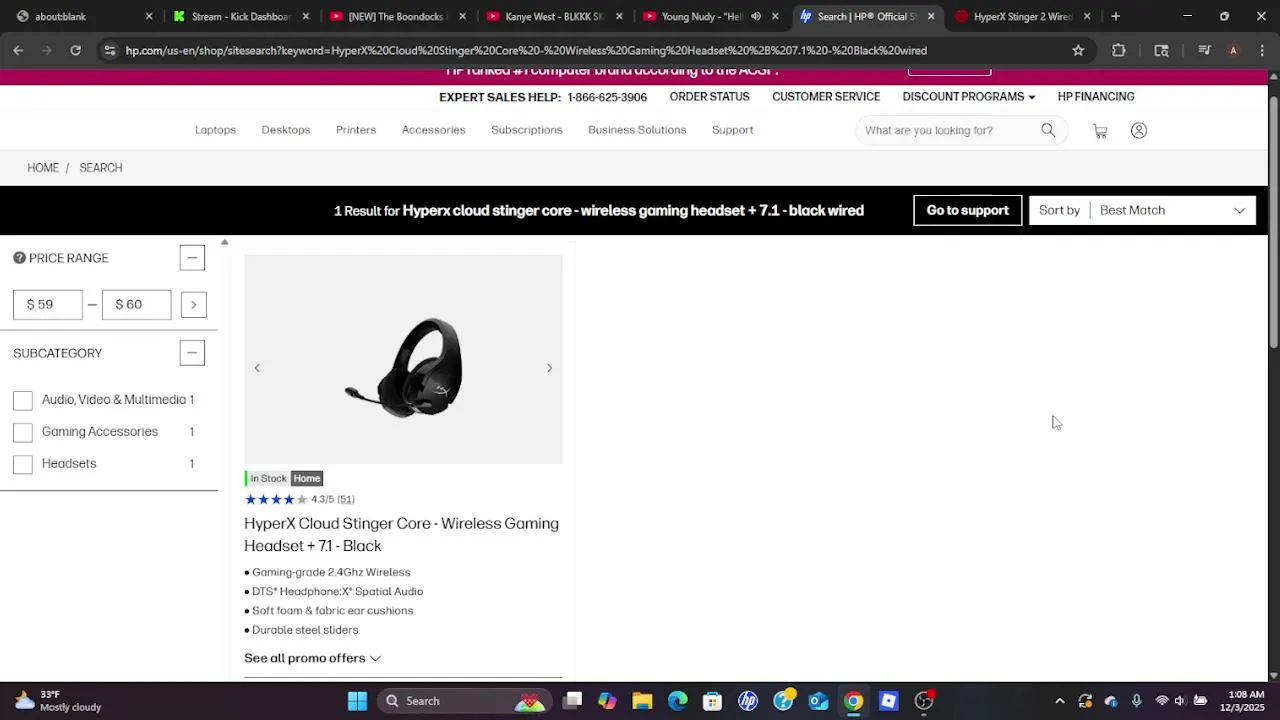Image resolution: width=1280 pixels, height=720 pixels.
Task: Go back to the previous page
Action: (x=18, y=50)
